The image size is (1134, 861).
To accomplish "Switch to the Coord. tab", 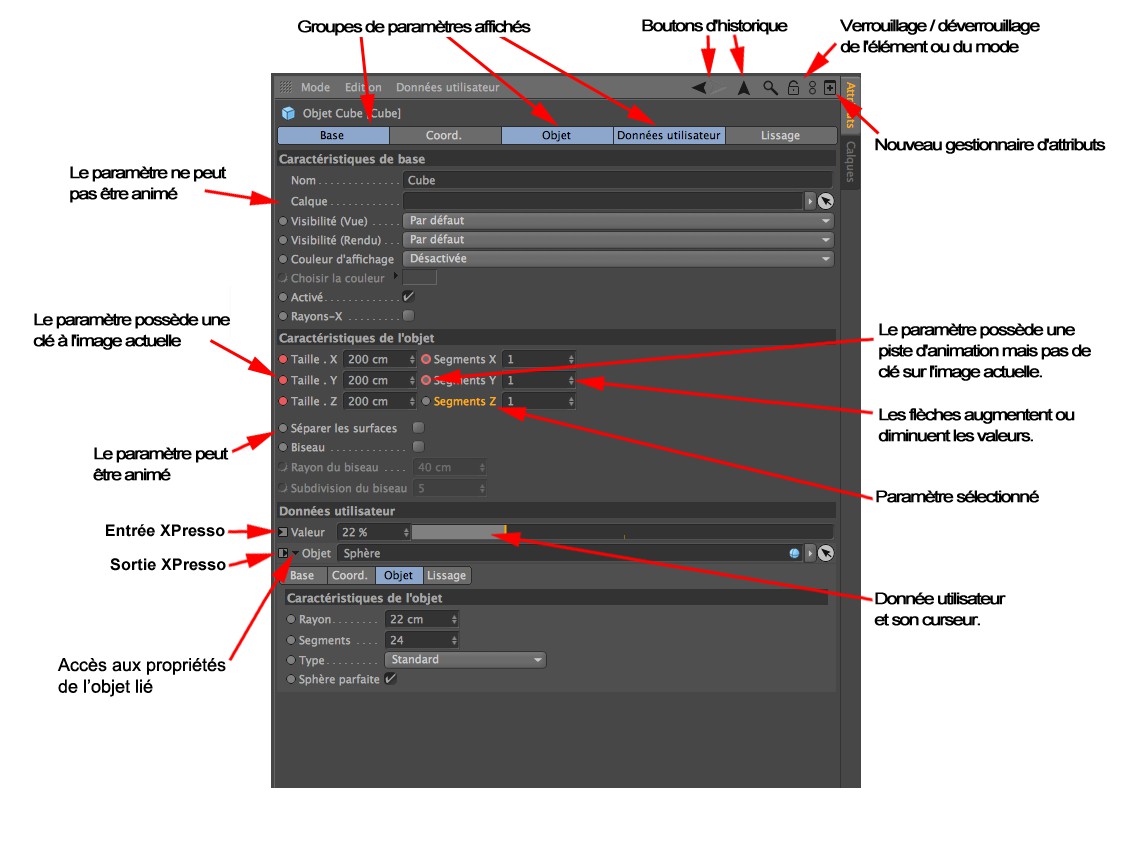I will tap(444, 135).
